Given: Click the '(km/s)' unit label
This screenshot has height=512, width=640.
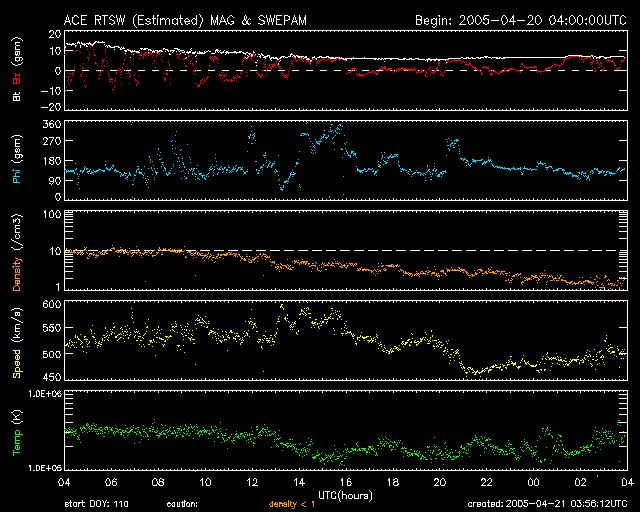Looking at the screenshot, I should point(17,325).
